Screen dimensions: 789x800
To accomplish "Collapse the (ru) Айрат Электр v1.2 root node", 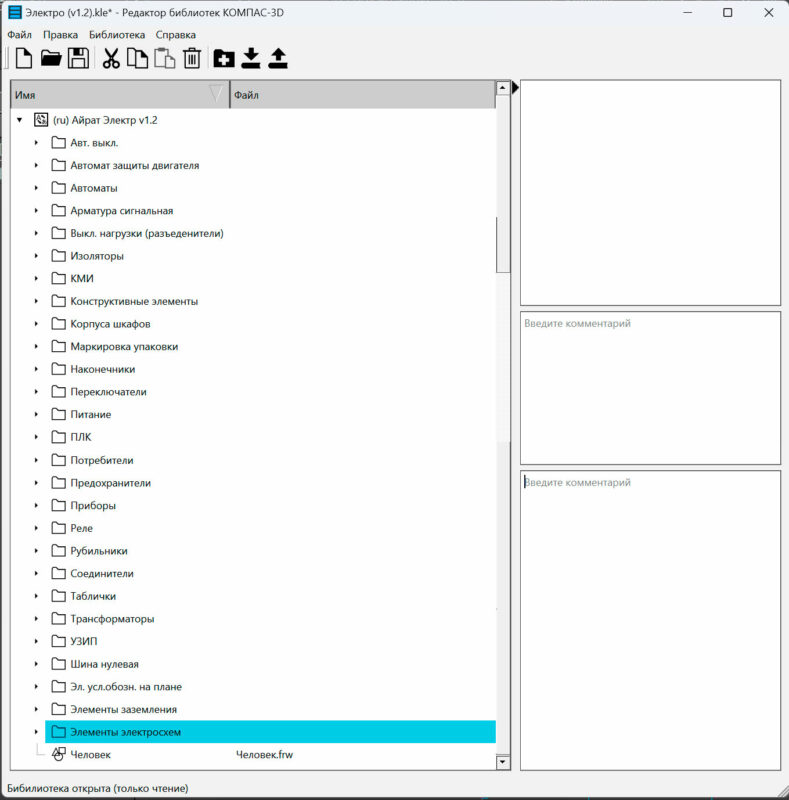I will tap(19, 120).
